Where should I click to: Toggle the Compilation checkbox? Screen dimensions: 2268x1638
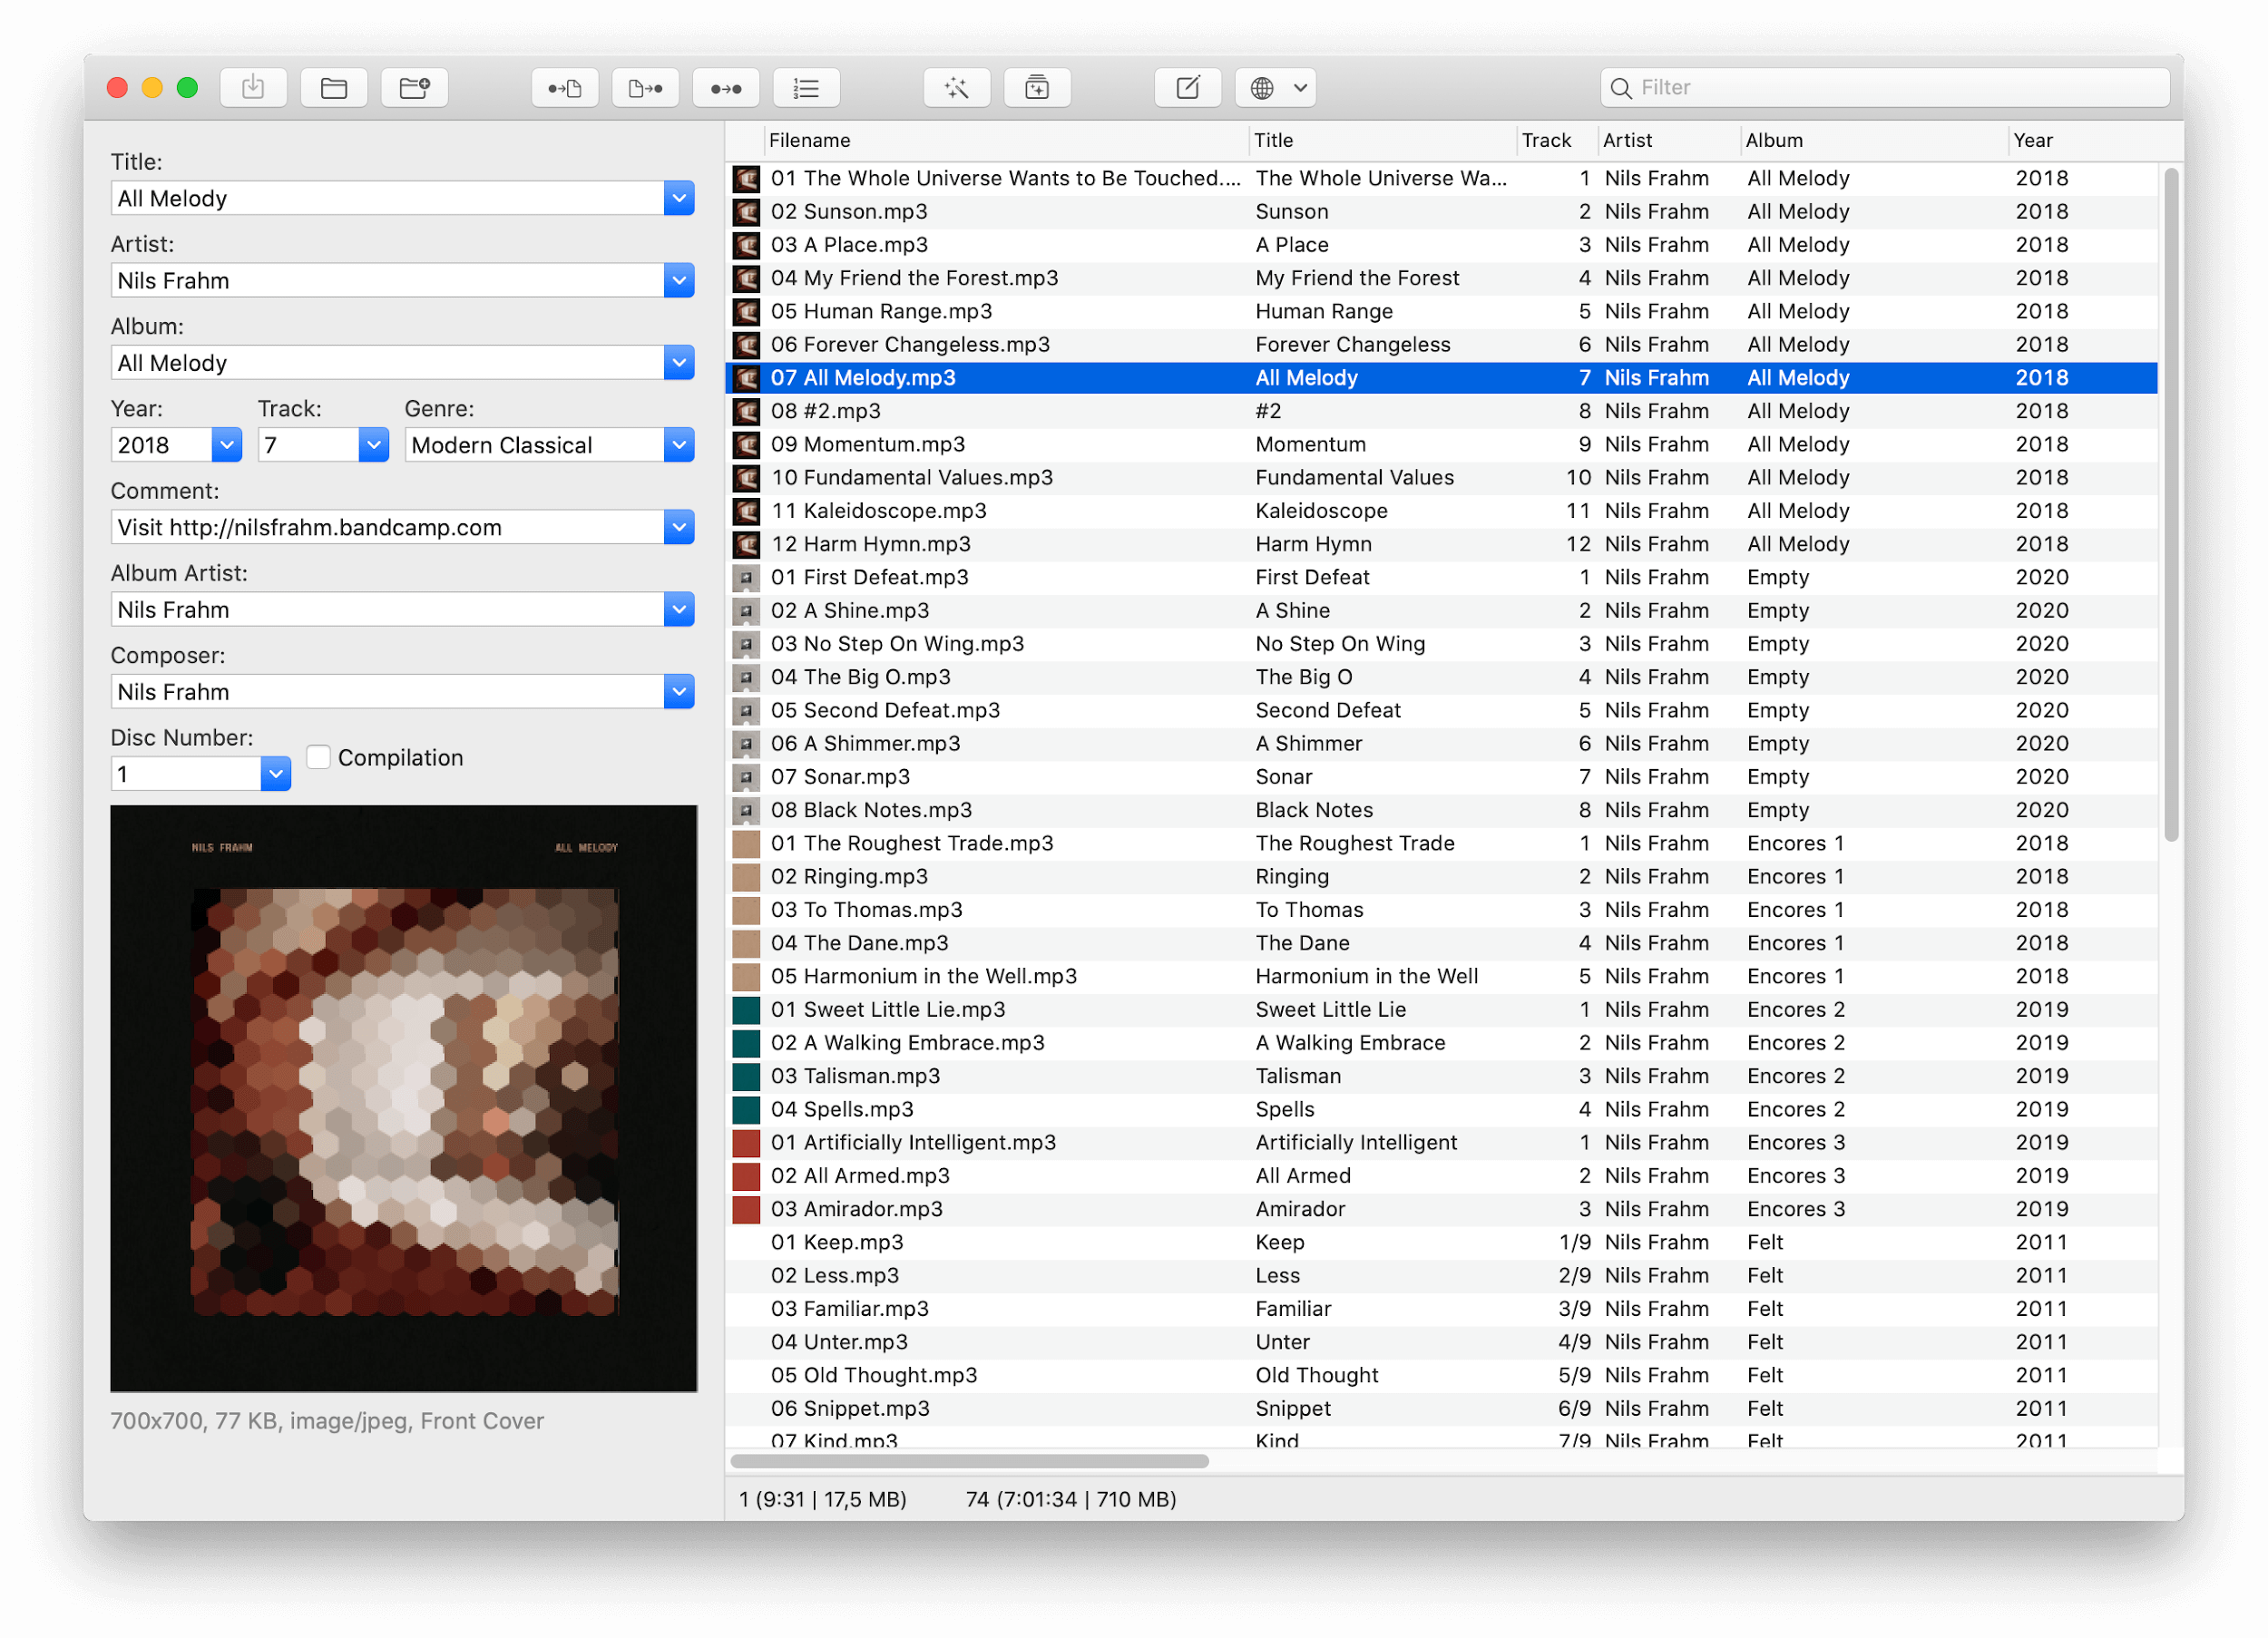pyautogui.click(x=317, y=757)
